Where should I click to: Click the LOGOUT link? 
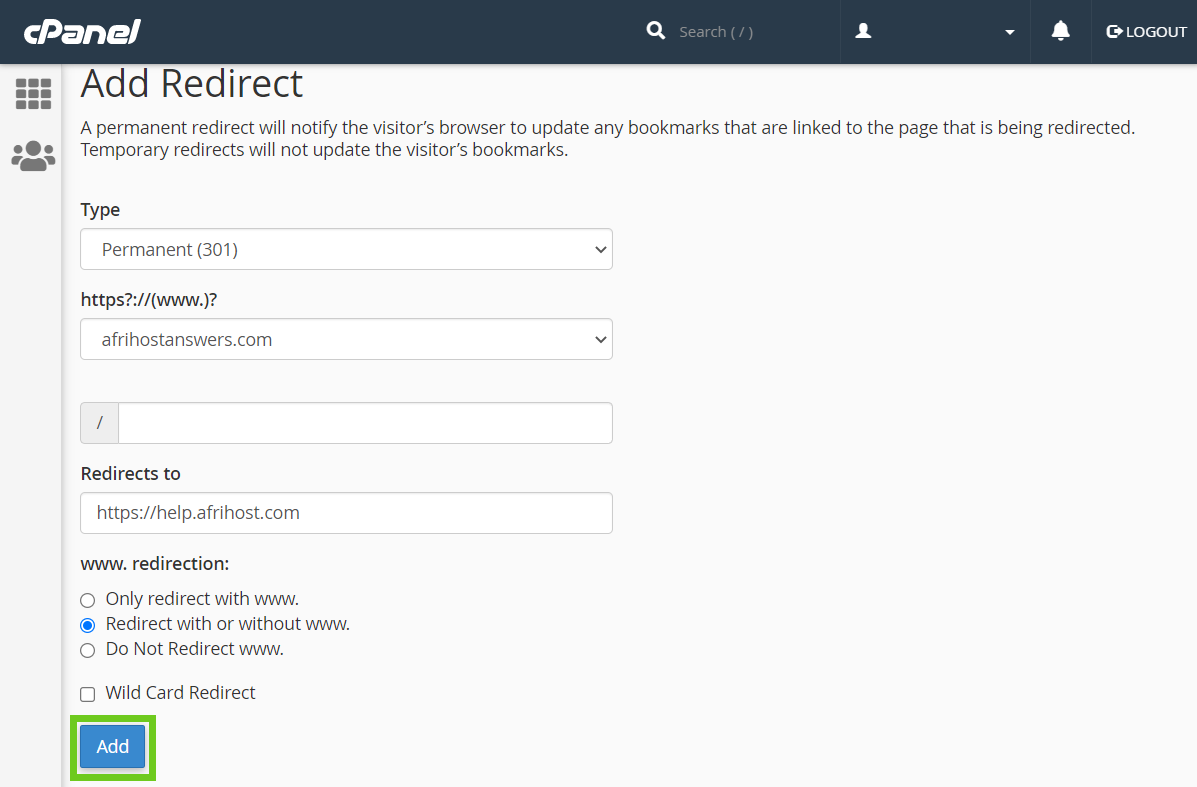point(1155,32)
